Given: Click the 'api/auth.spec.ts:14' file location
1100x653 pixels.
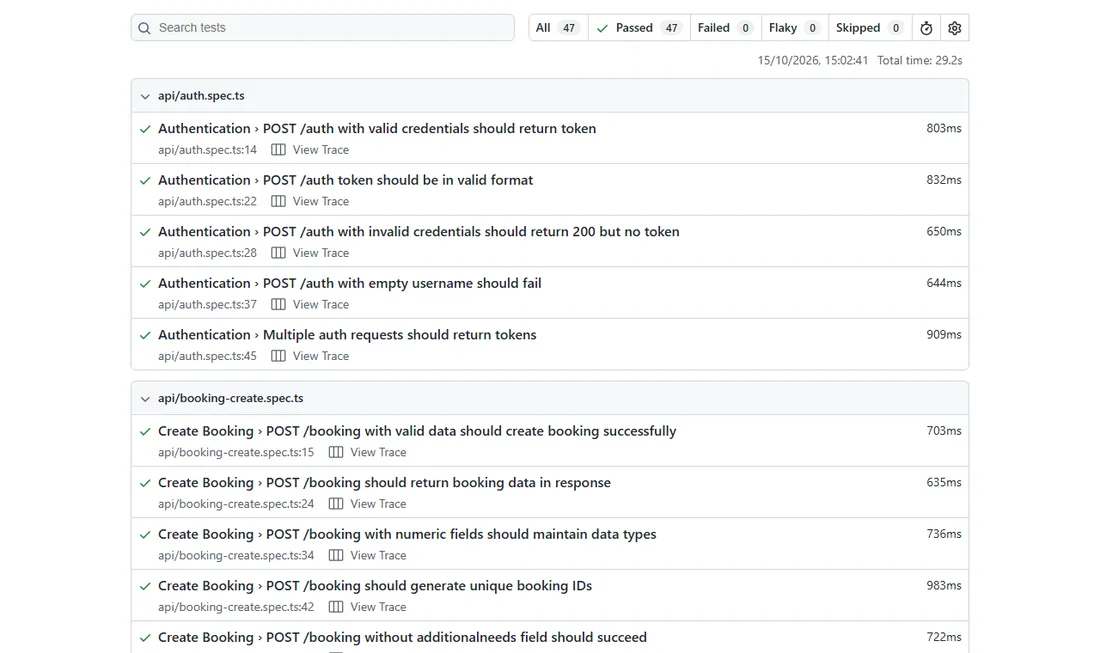Looking at the screenshot, I should pos(208,149).
